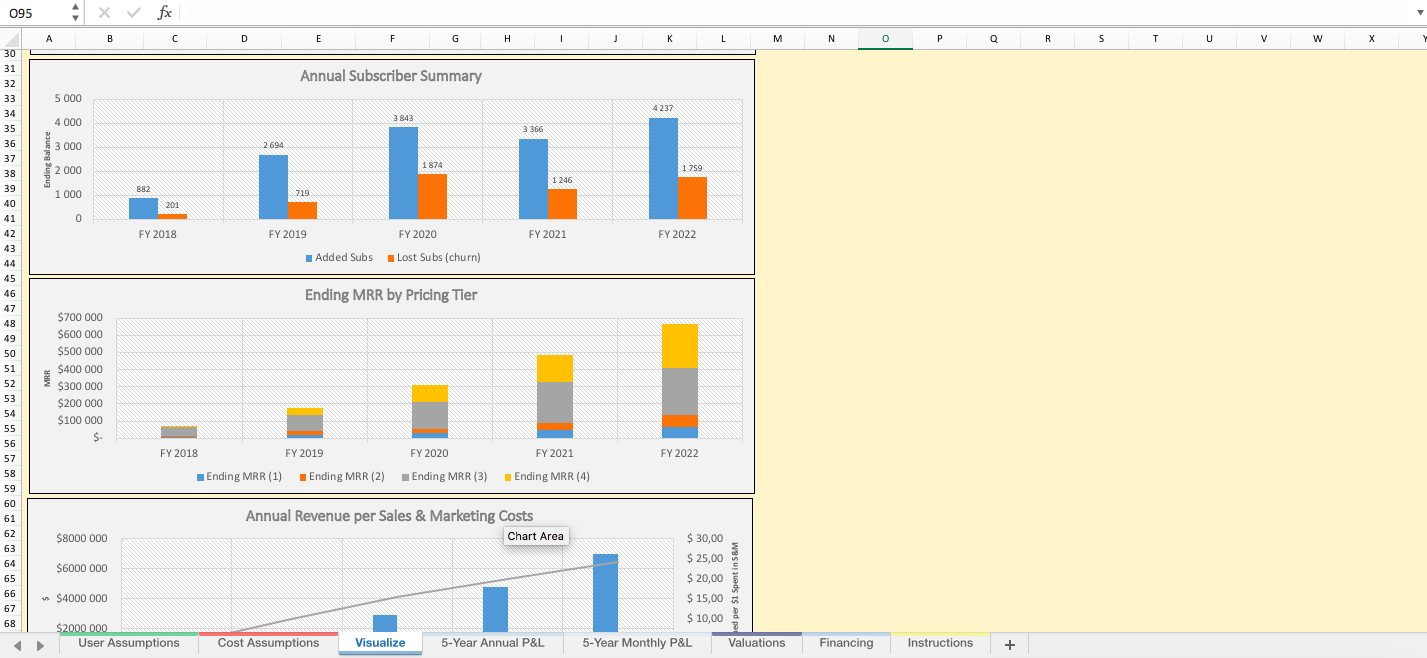Select row 31 header
1427x658 pixels.
10,68
